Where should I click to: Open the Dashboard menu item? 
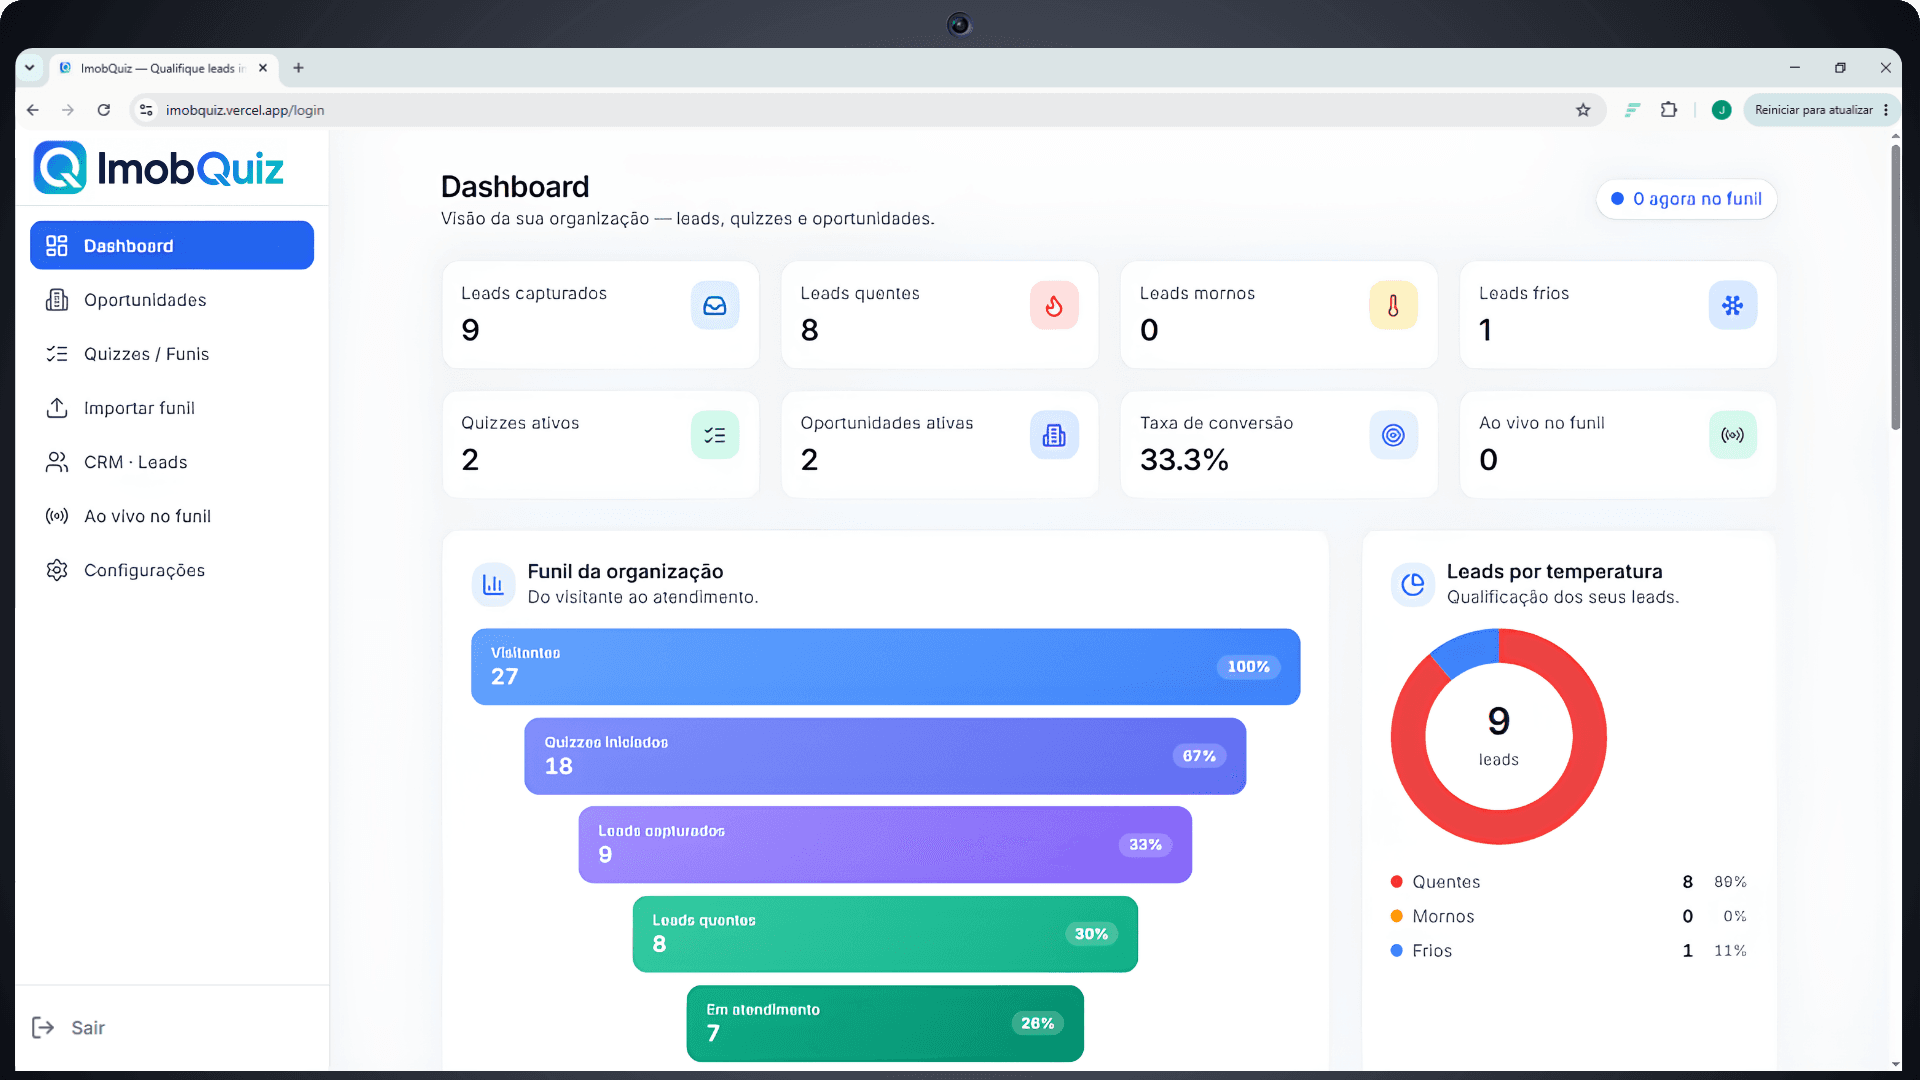click(172, 245)
